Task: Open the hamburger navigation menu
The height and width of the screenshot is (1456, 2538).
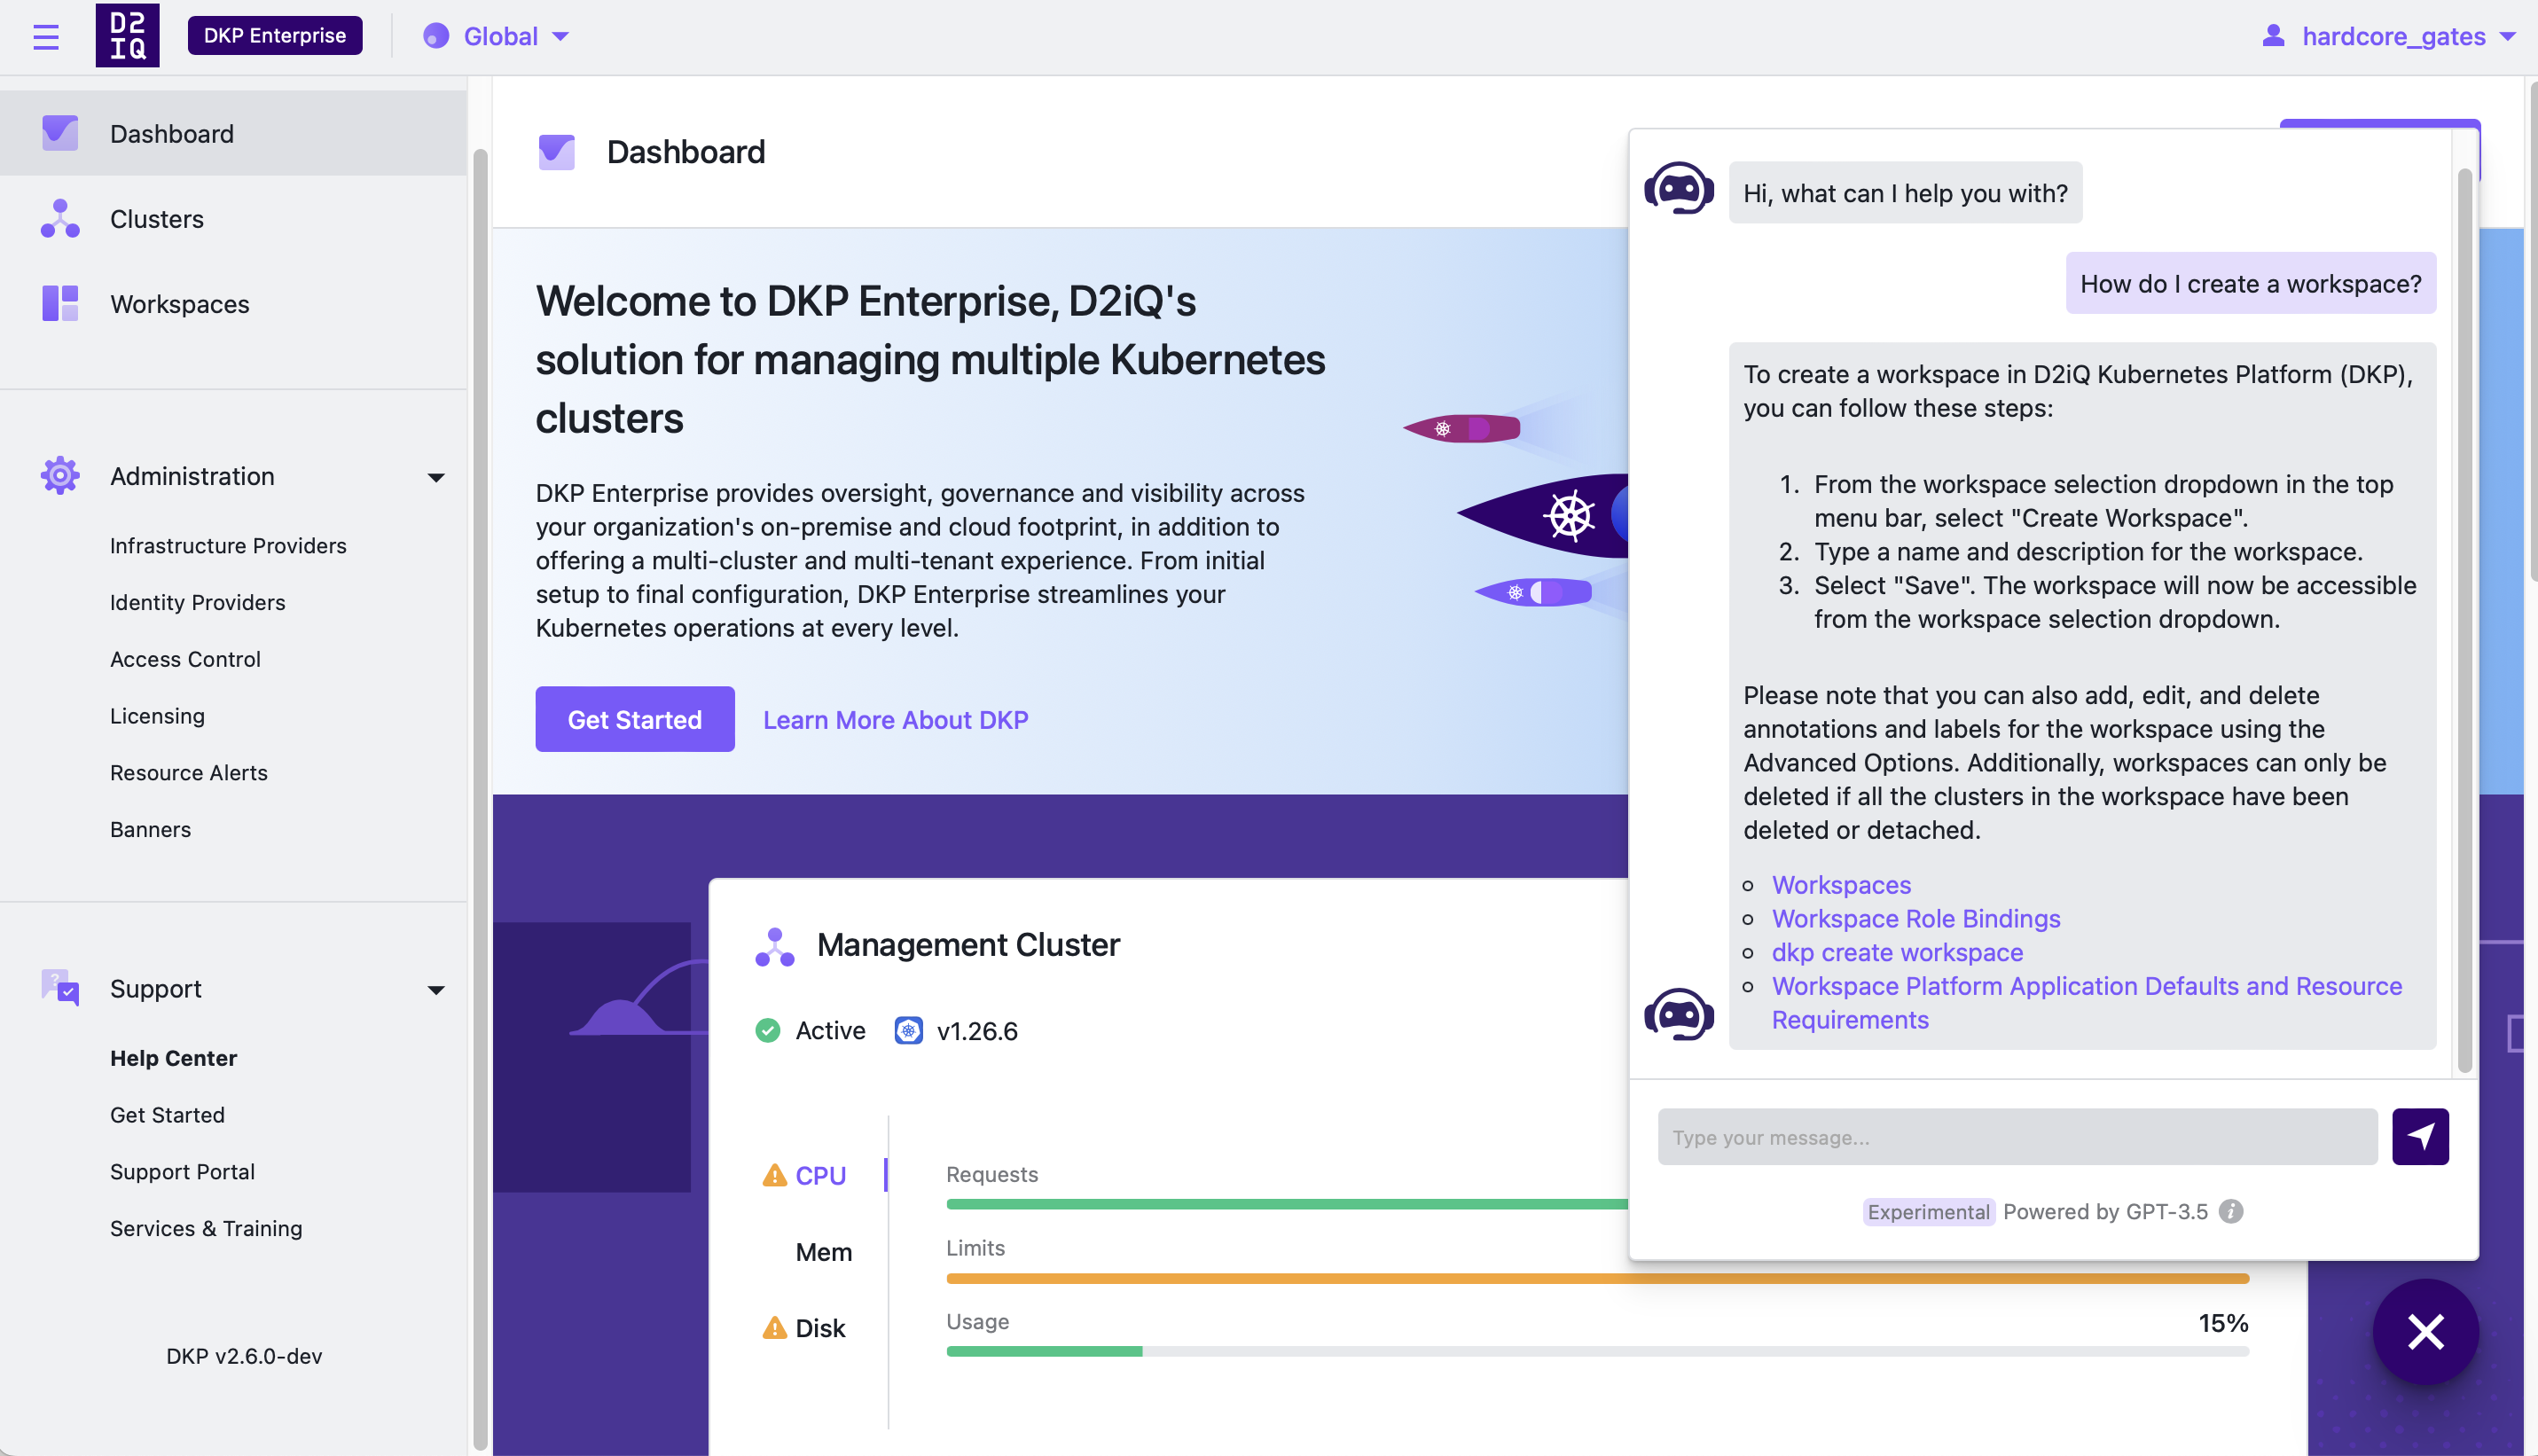Action: (x=46, y=37)
